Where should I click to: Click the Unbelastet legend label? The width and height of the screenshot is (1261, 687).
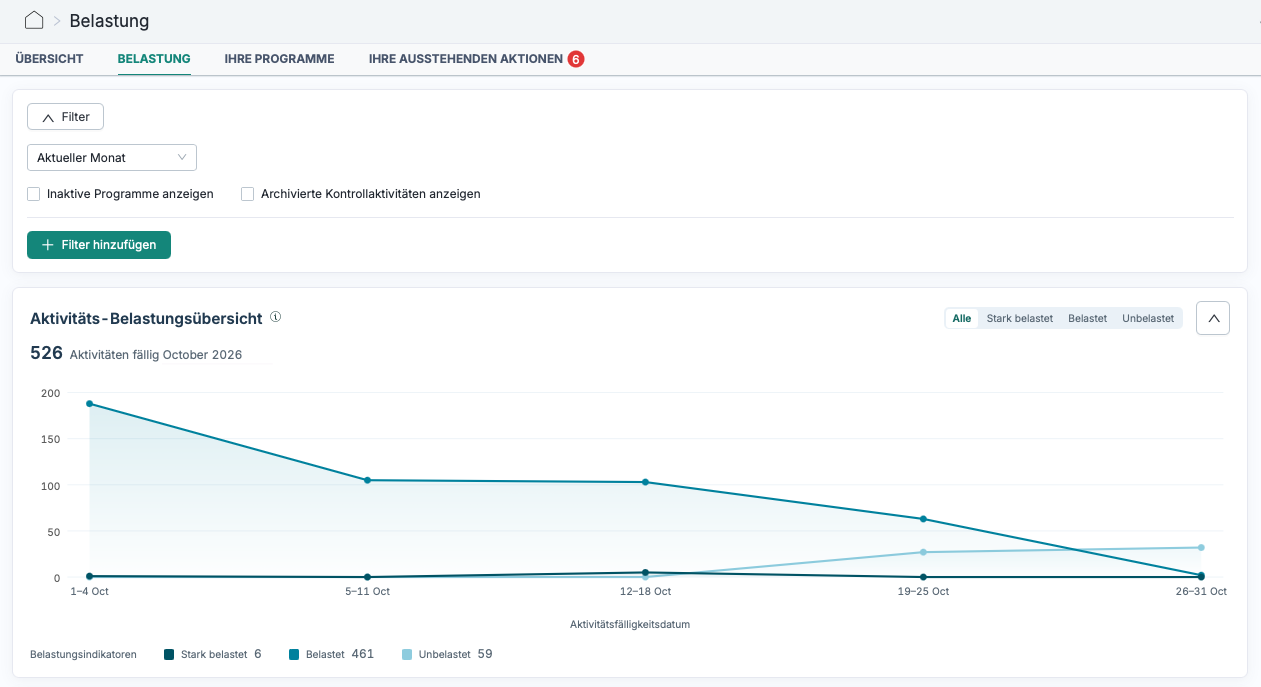[x=445, y=655]
